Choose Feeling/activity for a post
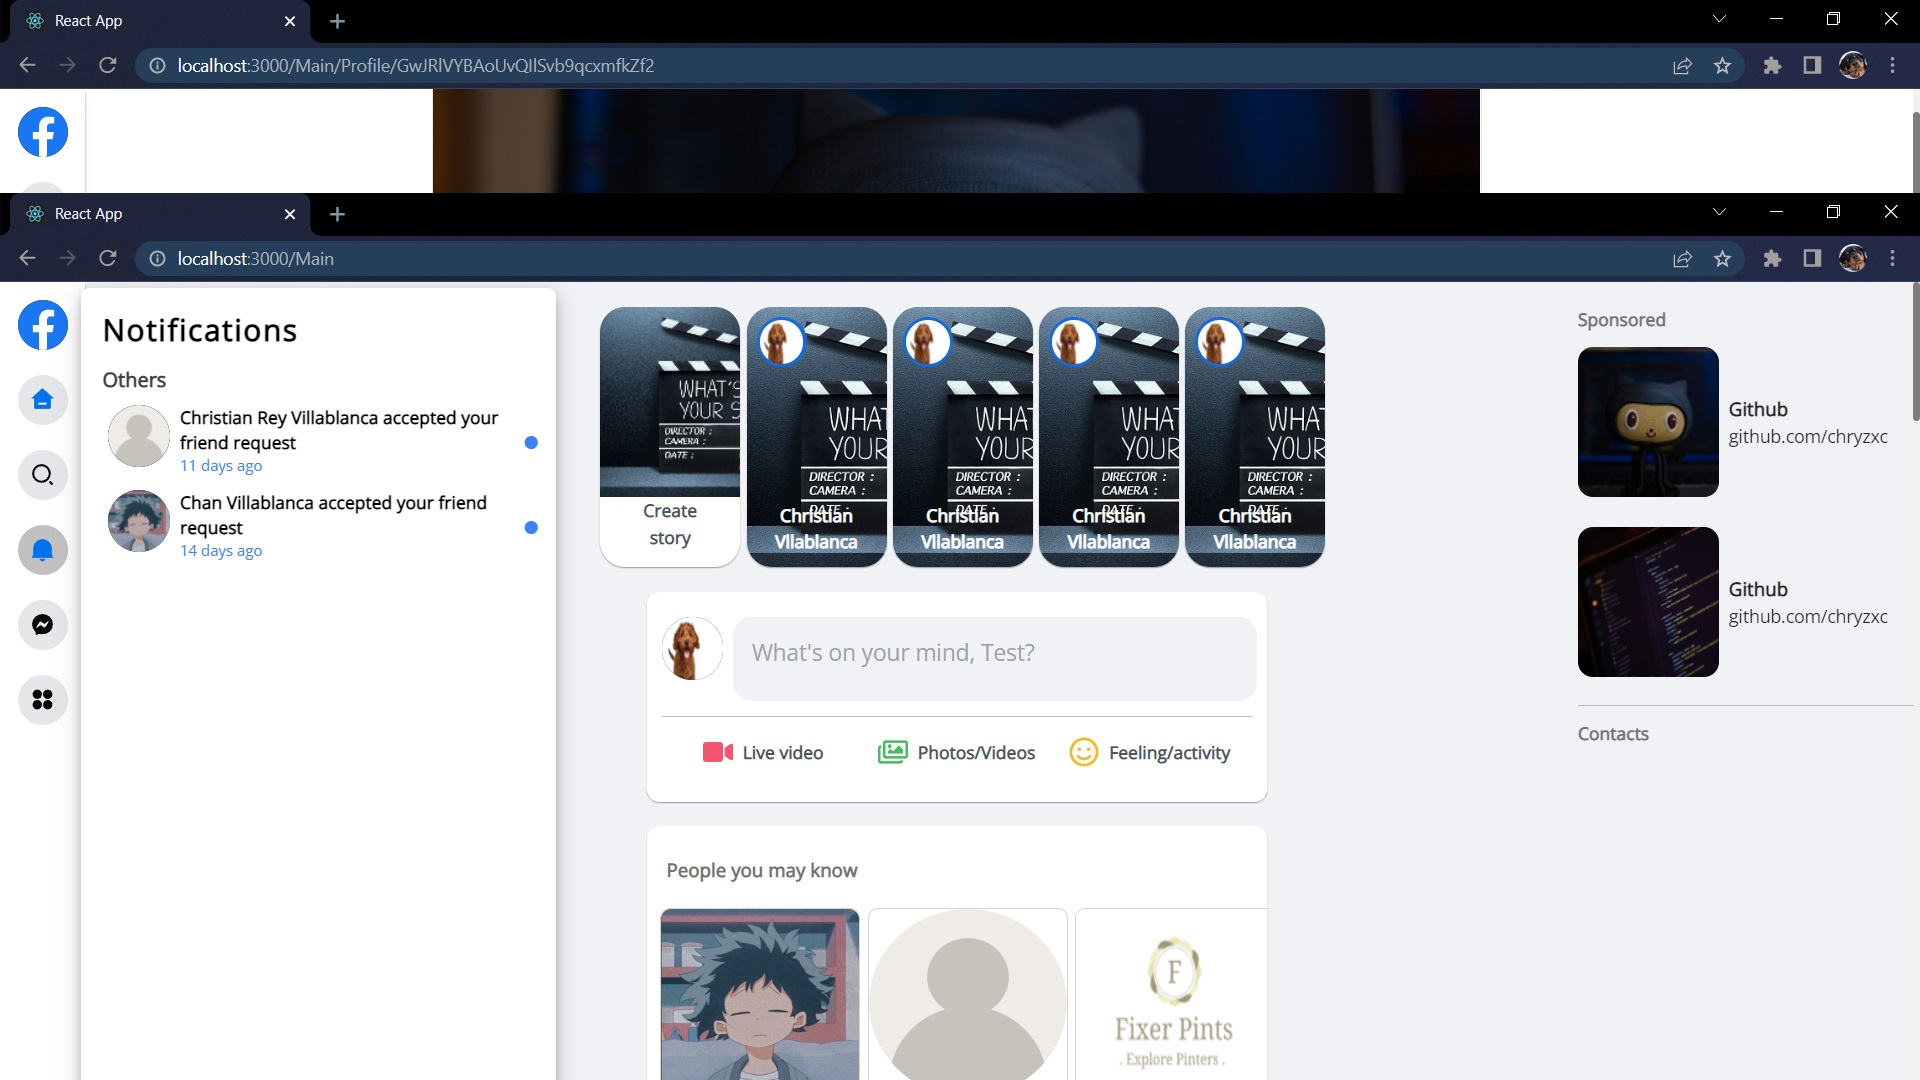The height and width of the screenshot is (1080, 1920). 1150,752
